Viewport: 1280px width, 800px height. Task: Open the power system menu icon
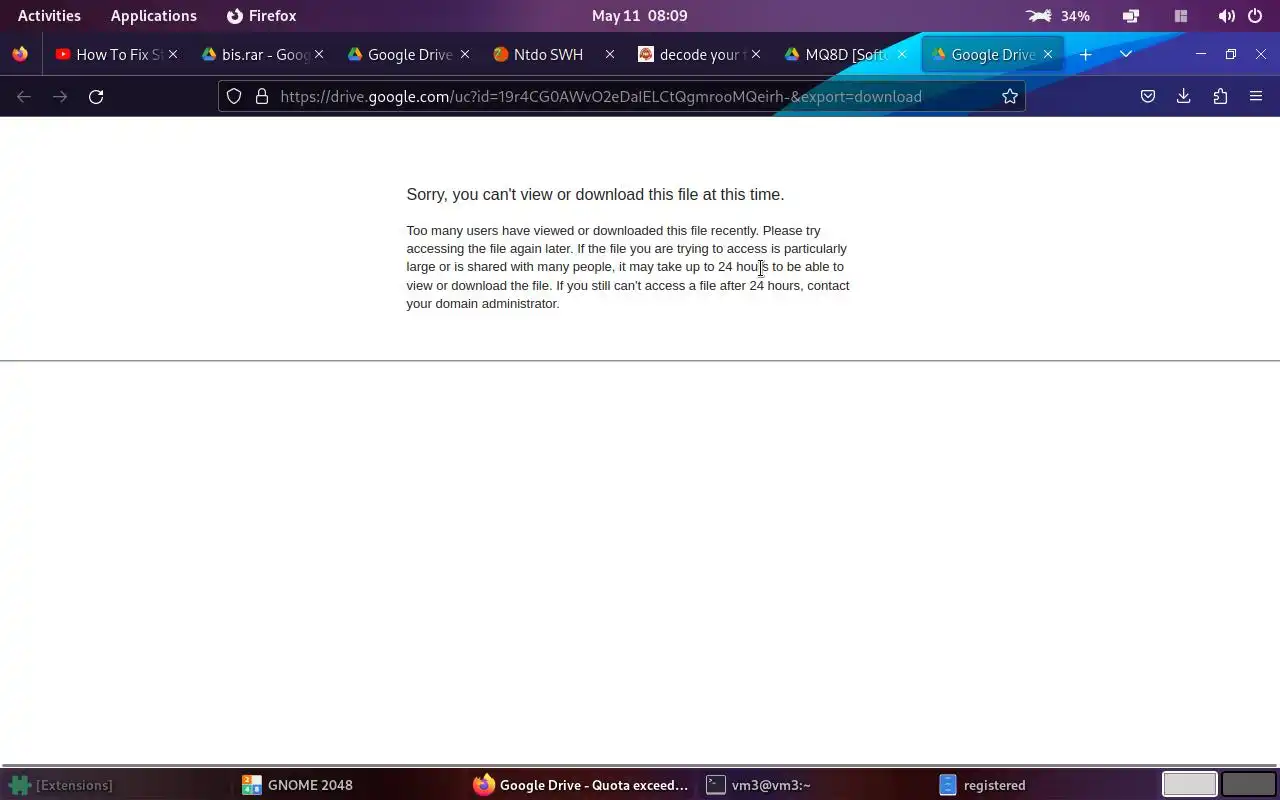point(1256,16)
